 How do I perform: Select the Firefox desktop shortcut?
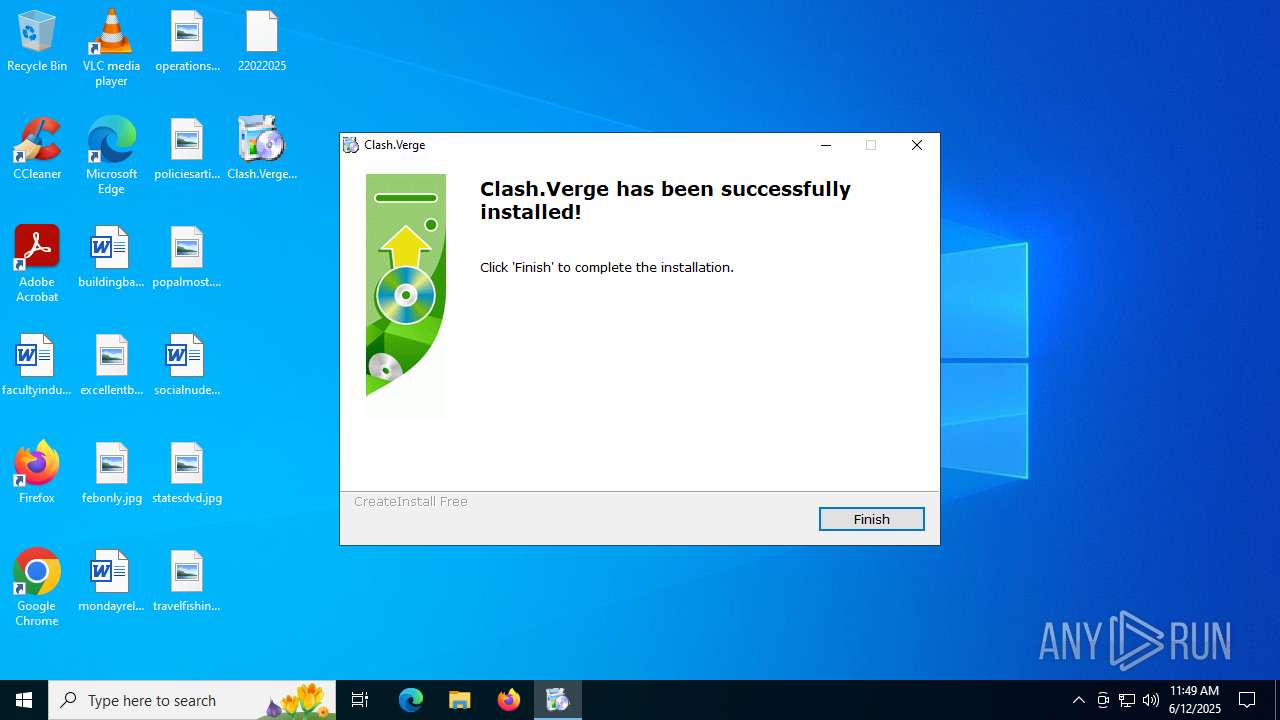pos(37,473)
